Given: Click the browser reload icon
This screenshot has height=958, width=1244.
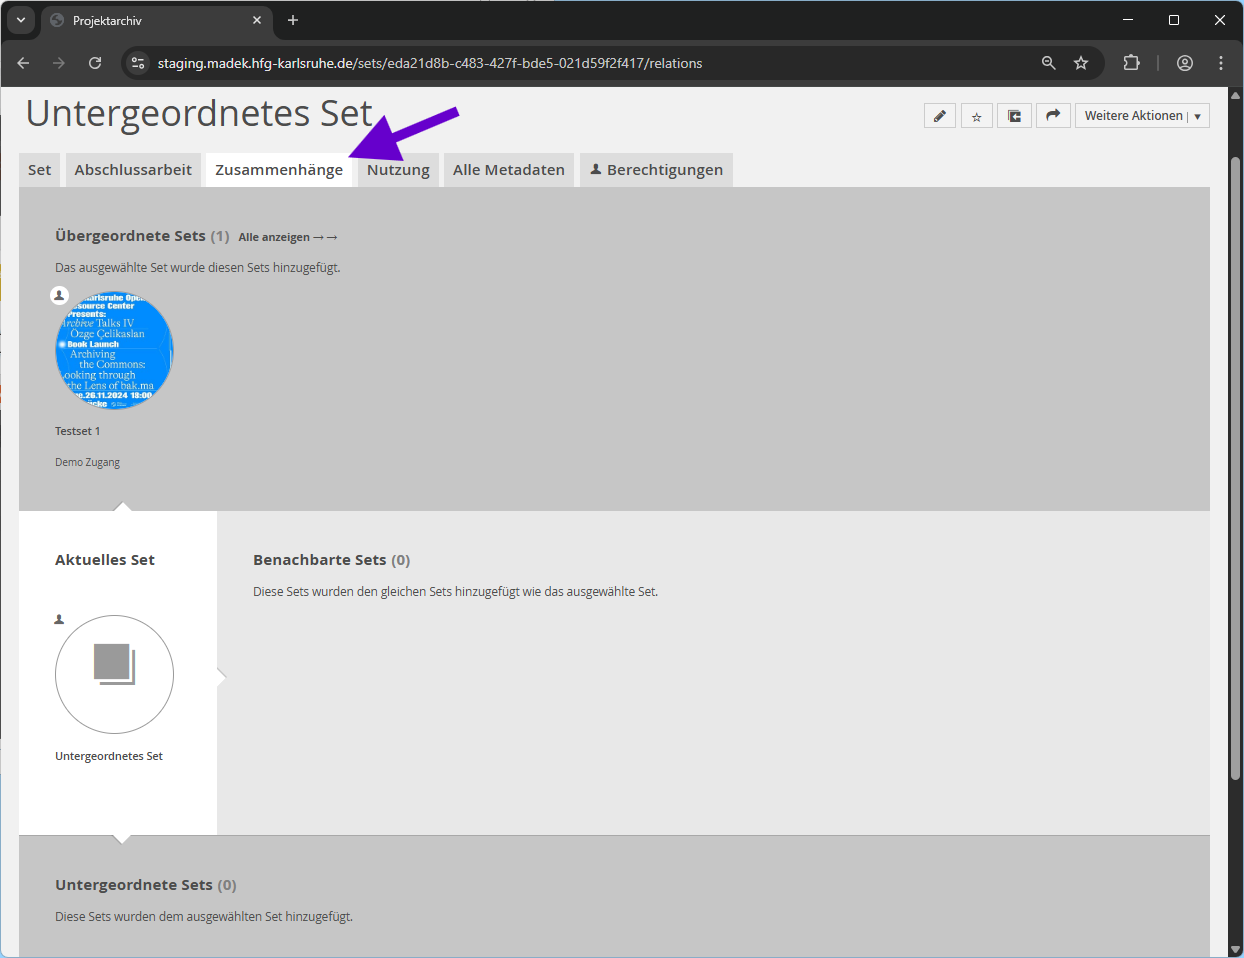Looking at the screenshot, I should point(95,63).
